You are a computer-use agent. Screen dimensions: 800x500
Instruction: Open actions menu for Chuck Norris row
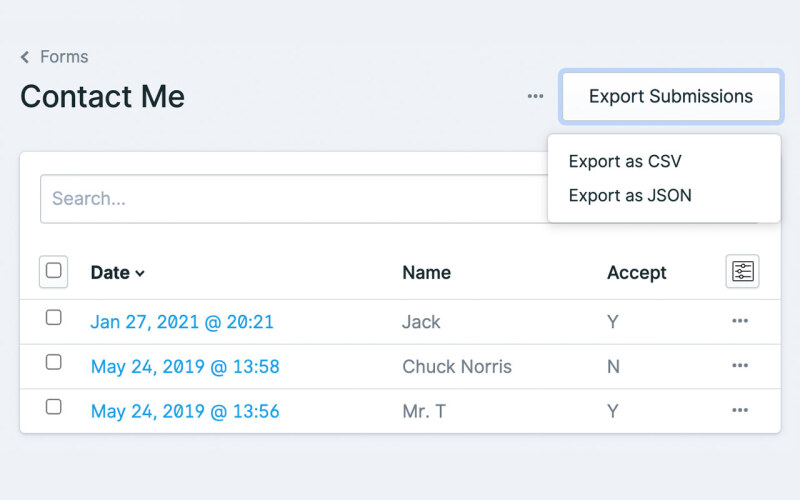740,366
